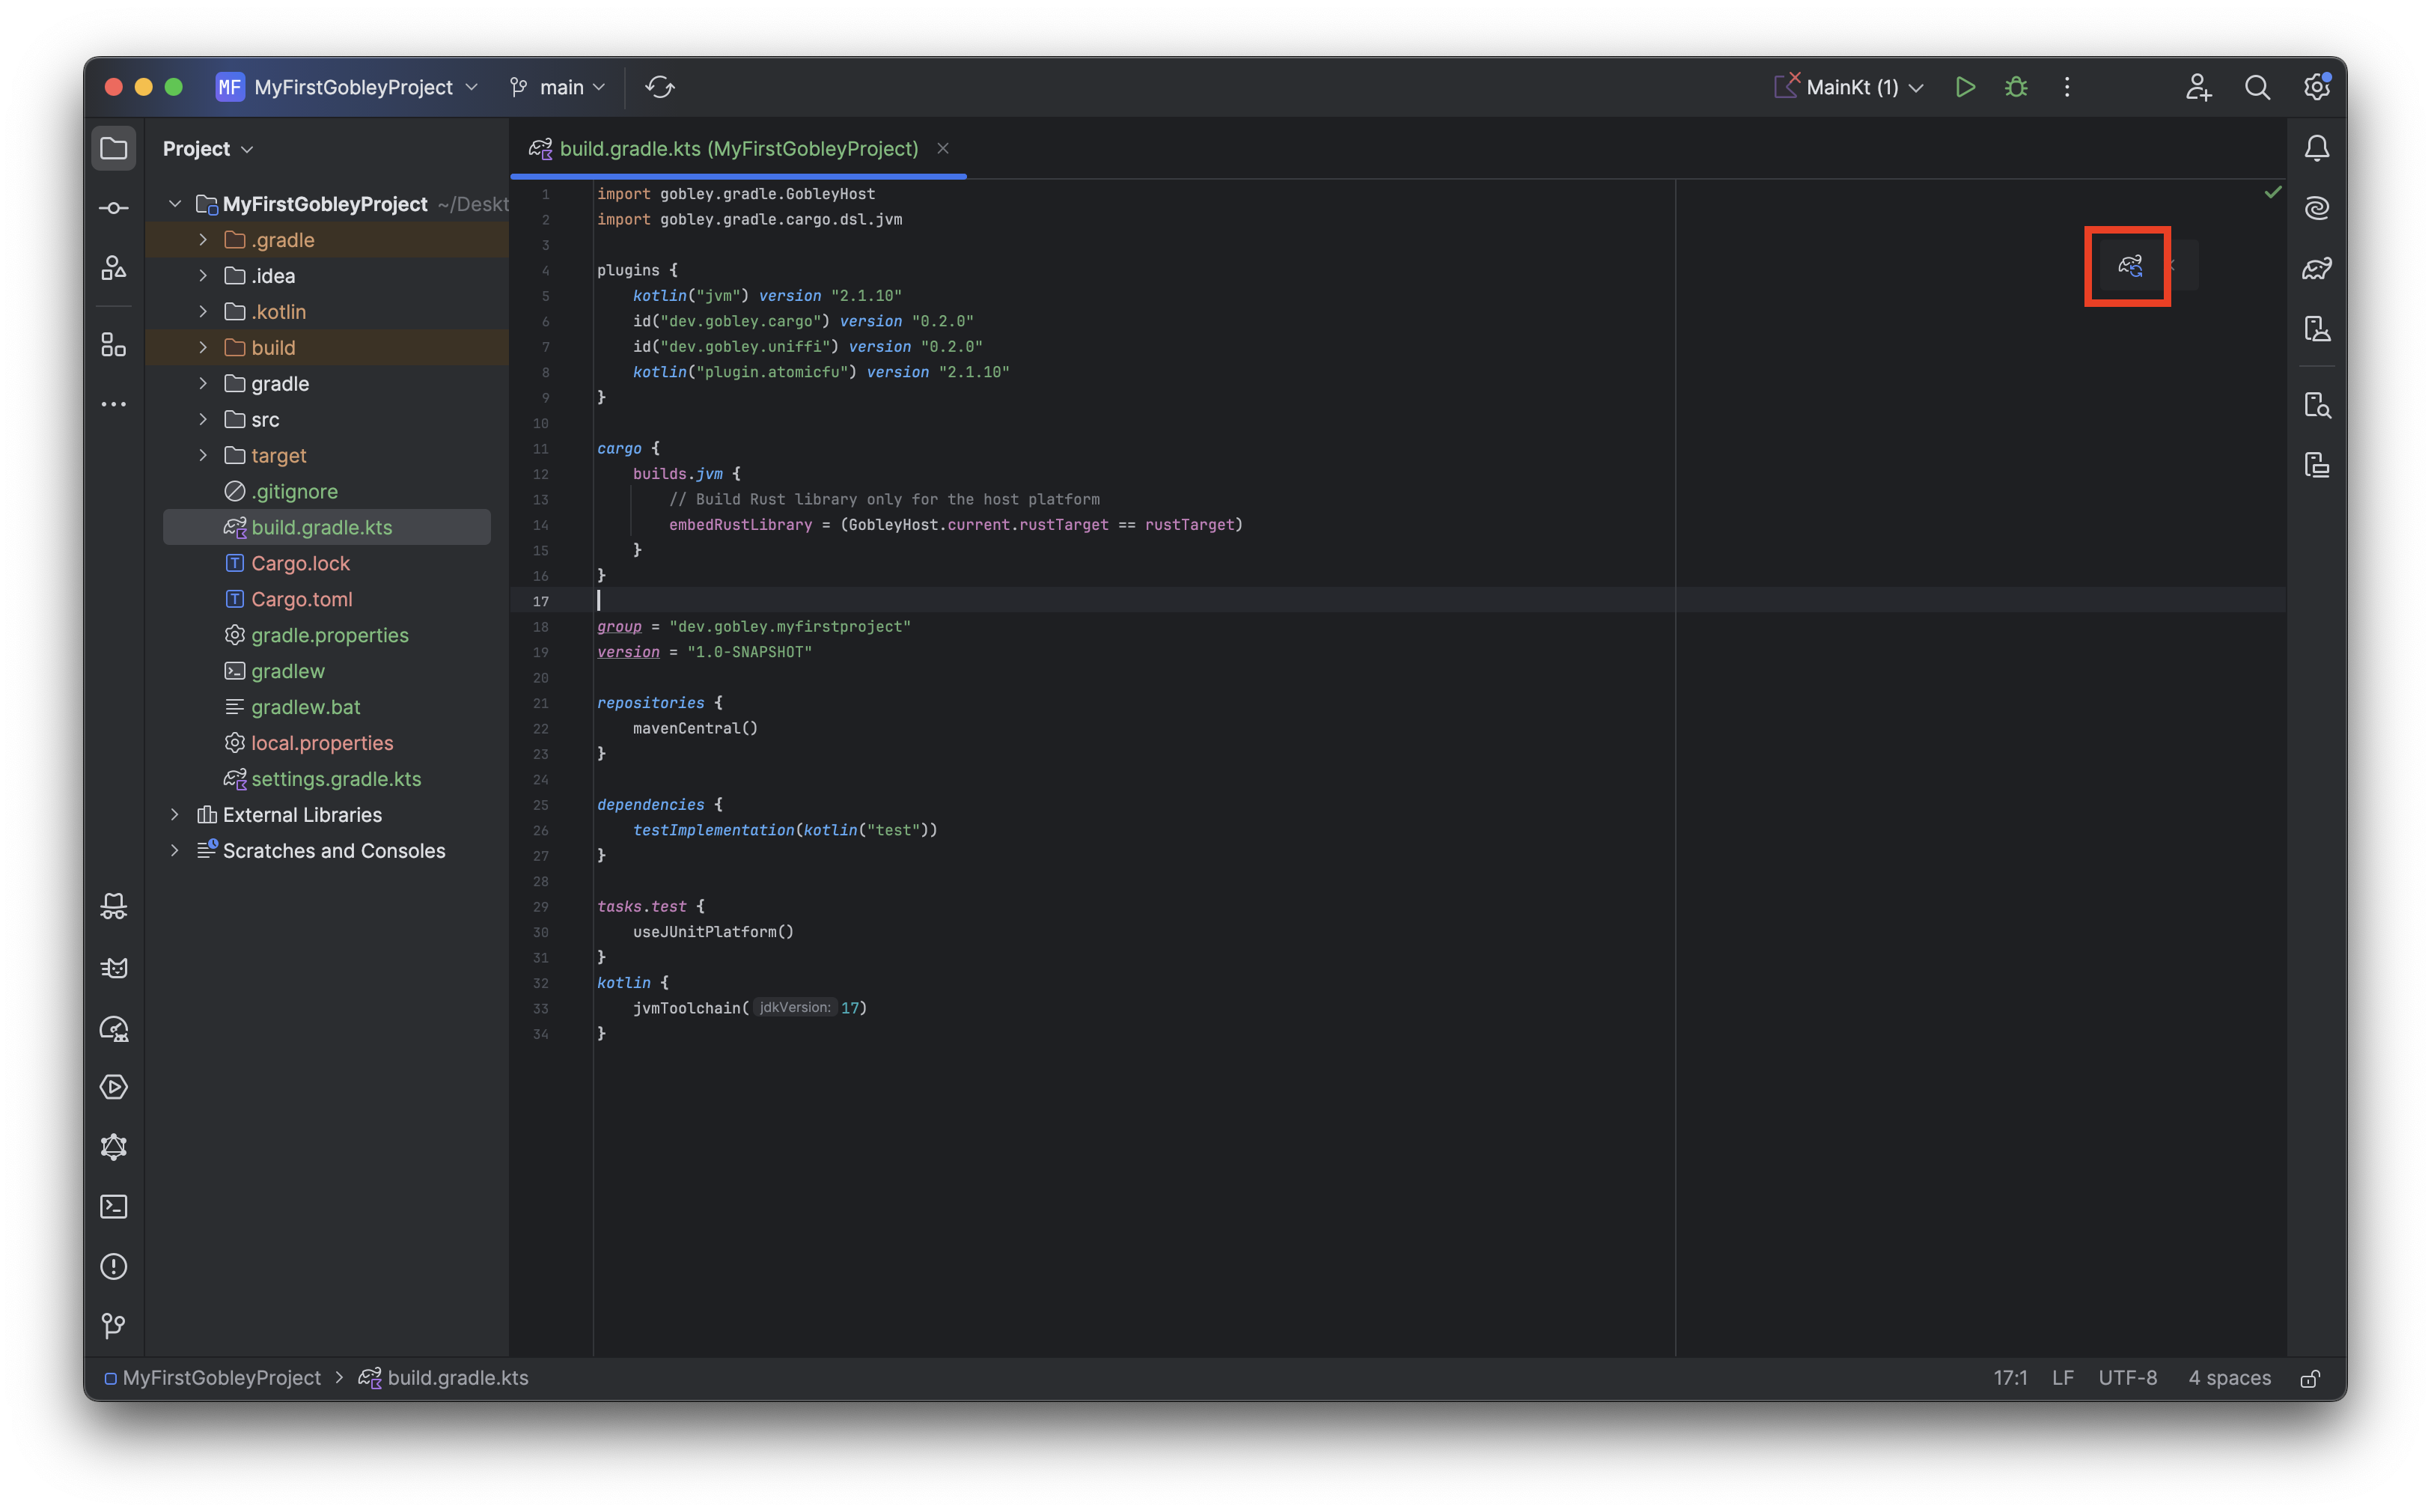Expand the src folder
2431x1512 pixels.
pos(203,420)
